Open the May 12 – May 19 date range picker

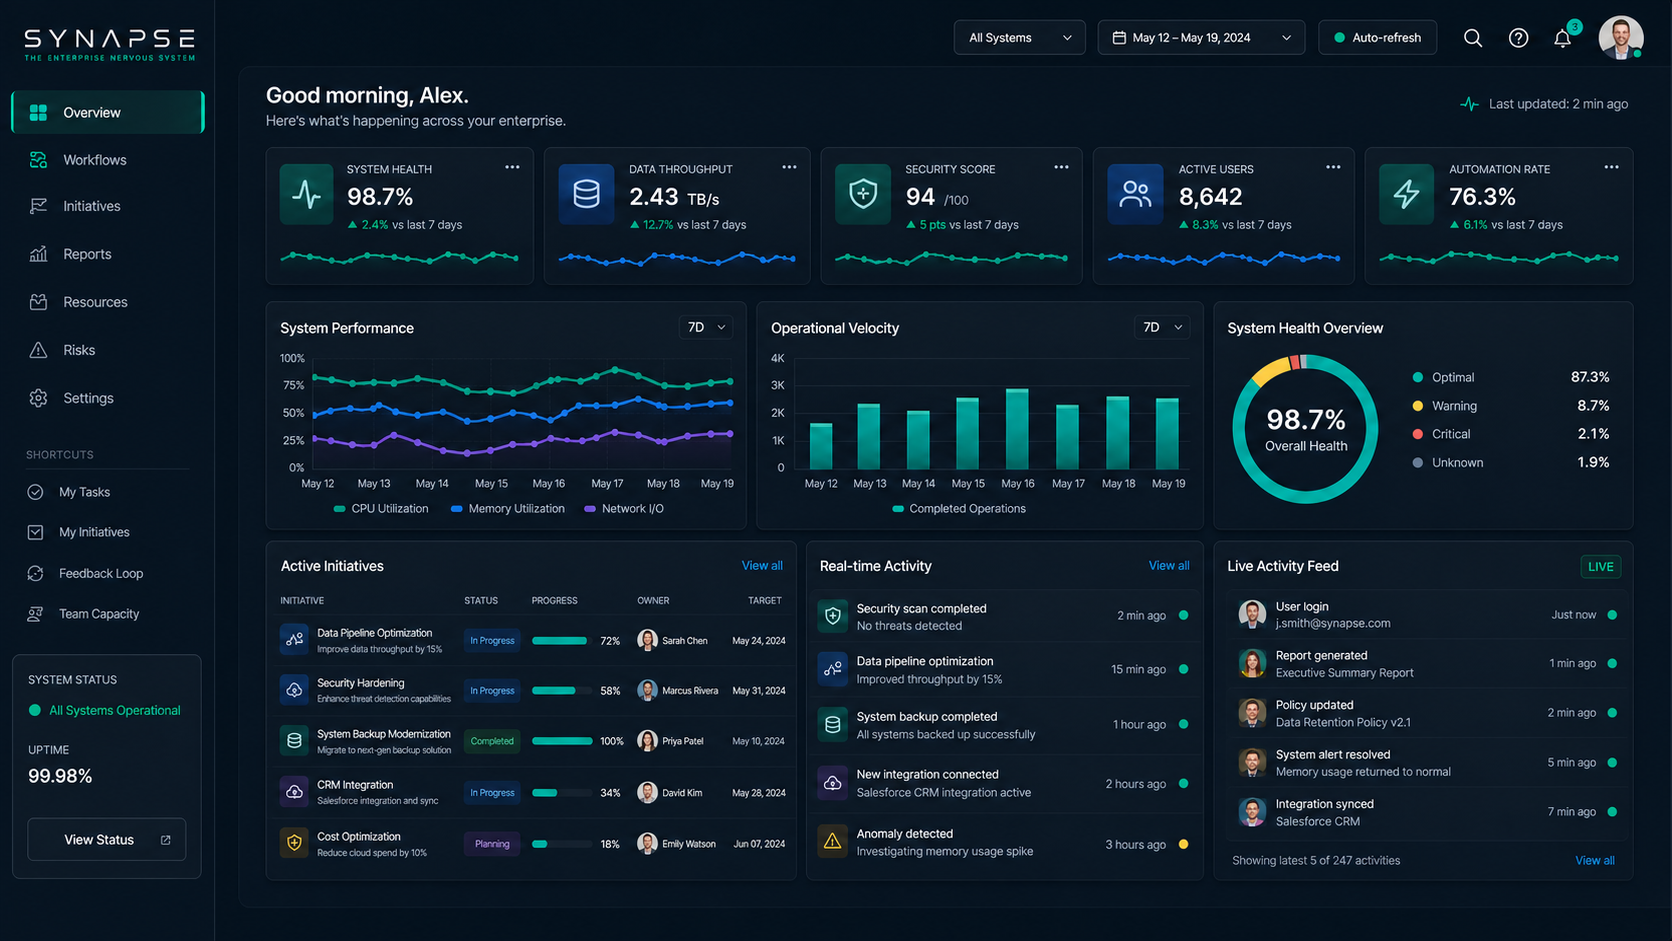click(1201, 38)
